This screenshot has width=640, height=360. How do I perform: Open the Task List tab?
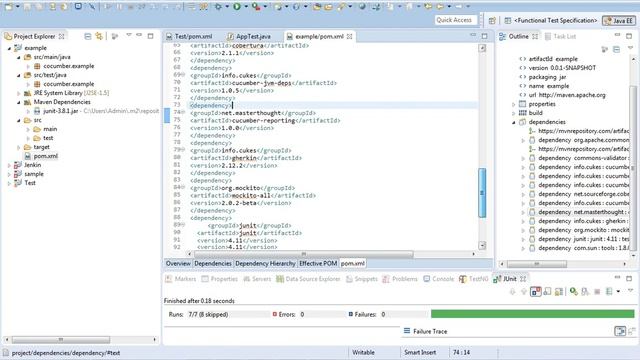coord(560,36)
